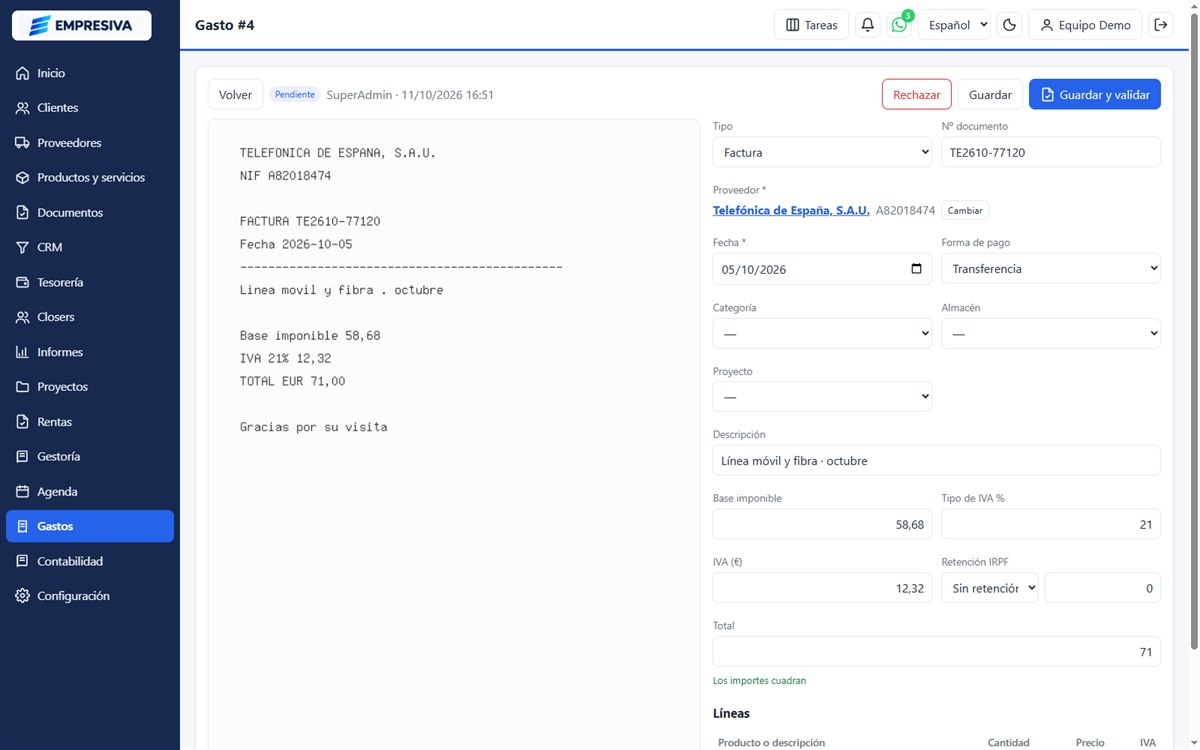
Task: Open Contabilidad section
Action: coord(90,561)
